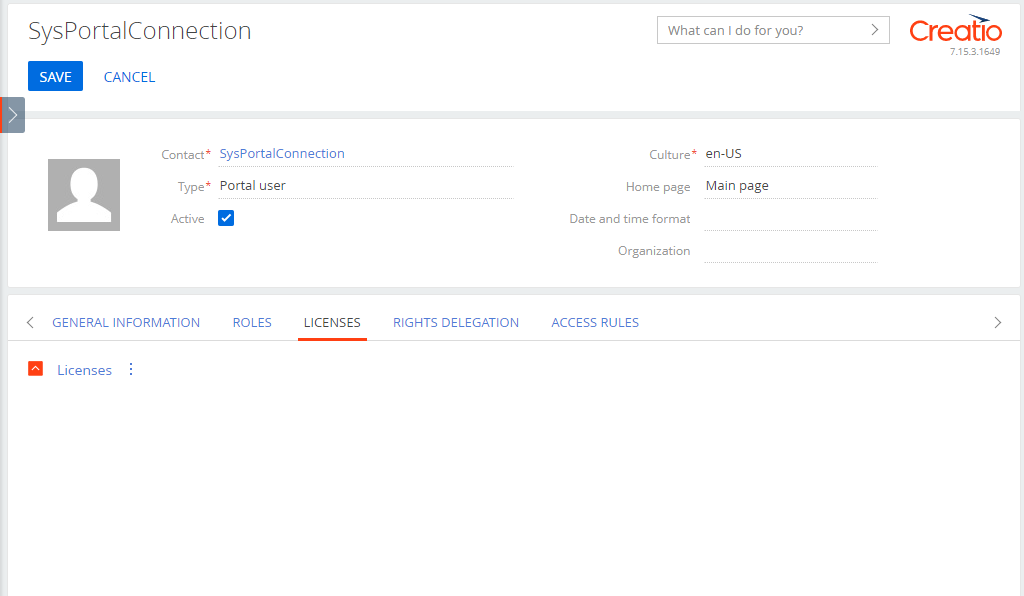The height and width of the screenshot is (596, 1024).
Task: Click the Cancel button
Action: pyautogui.click(x=129, y=77)
